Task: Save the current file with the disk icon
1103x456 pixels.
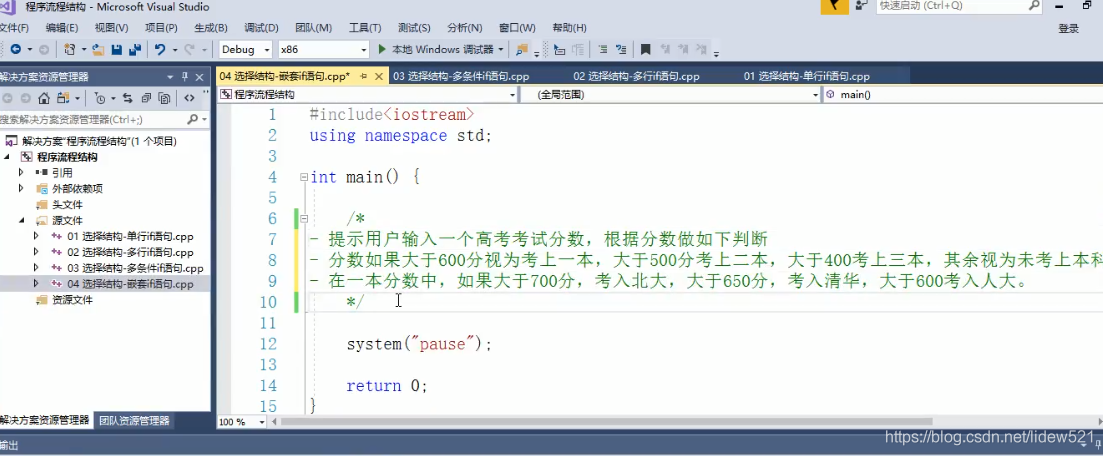Action: tap(117, 49)
